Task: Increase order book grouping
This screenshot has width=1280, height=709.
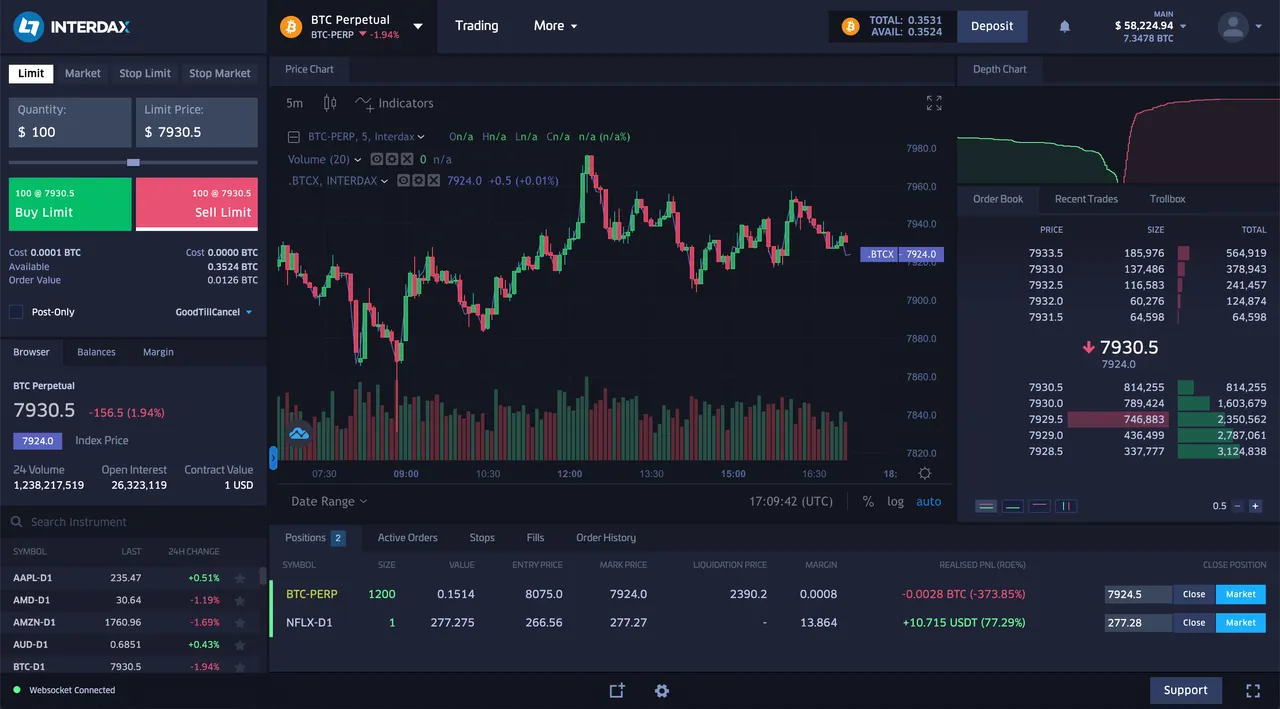Action: (x=1256, y=506)
